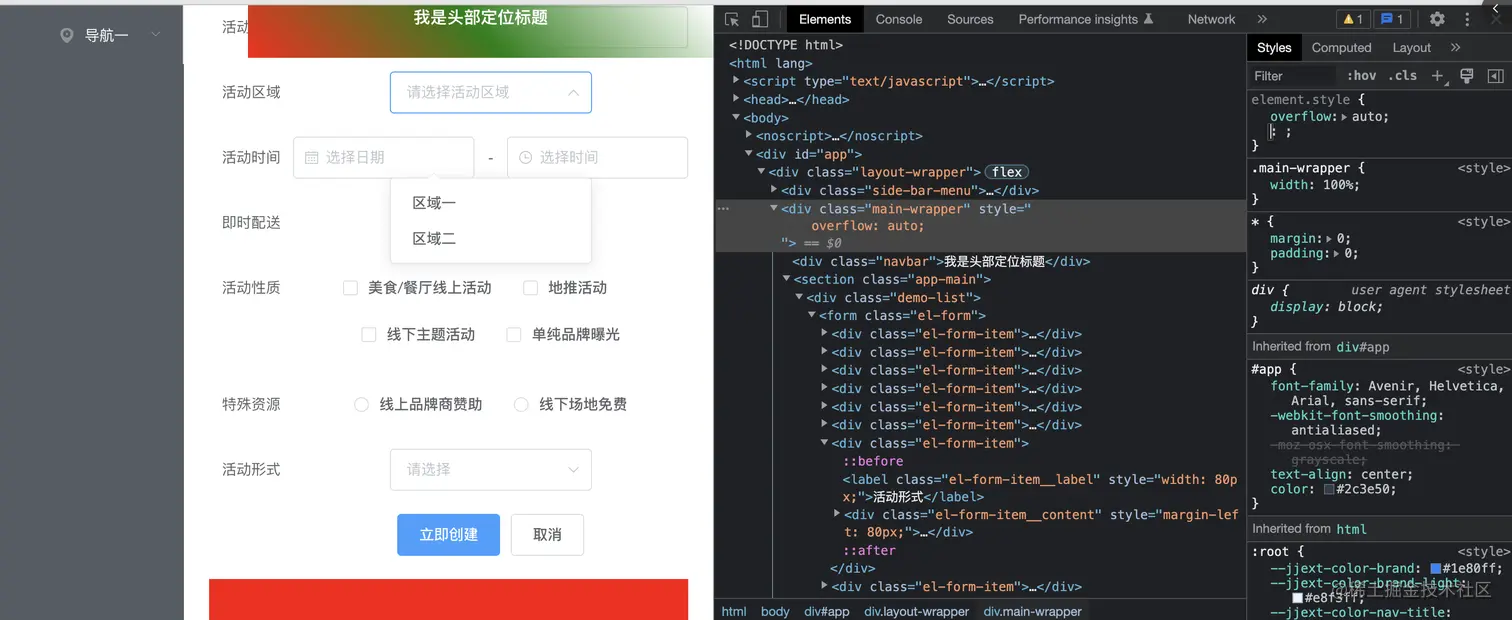Expand the noscript tag node
This screenshot has height=620, width=1512.
tap(749, 135)
